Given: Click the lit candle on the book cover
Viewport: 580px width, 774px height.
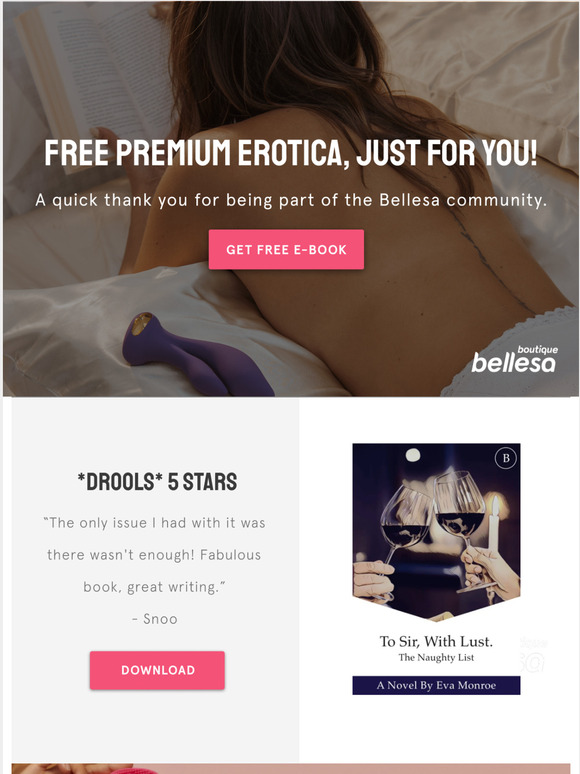Looking at the screenshot, I should coord(495,524).
